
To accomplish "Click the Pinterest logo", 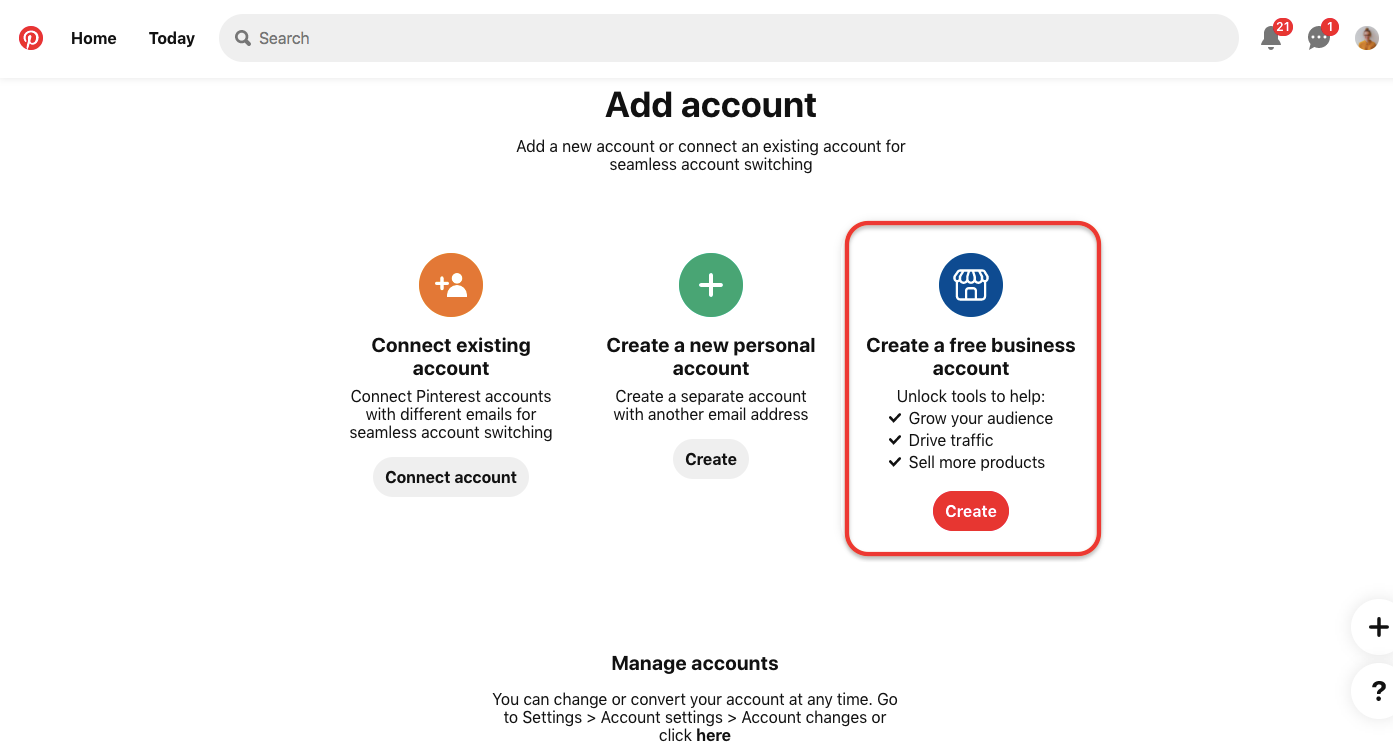I will click(x=31, y=38).
